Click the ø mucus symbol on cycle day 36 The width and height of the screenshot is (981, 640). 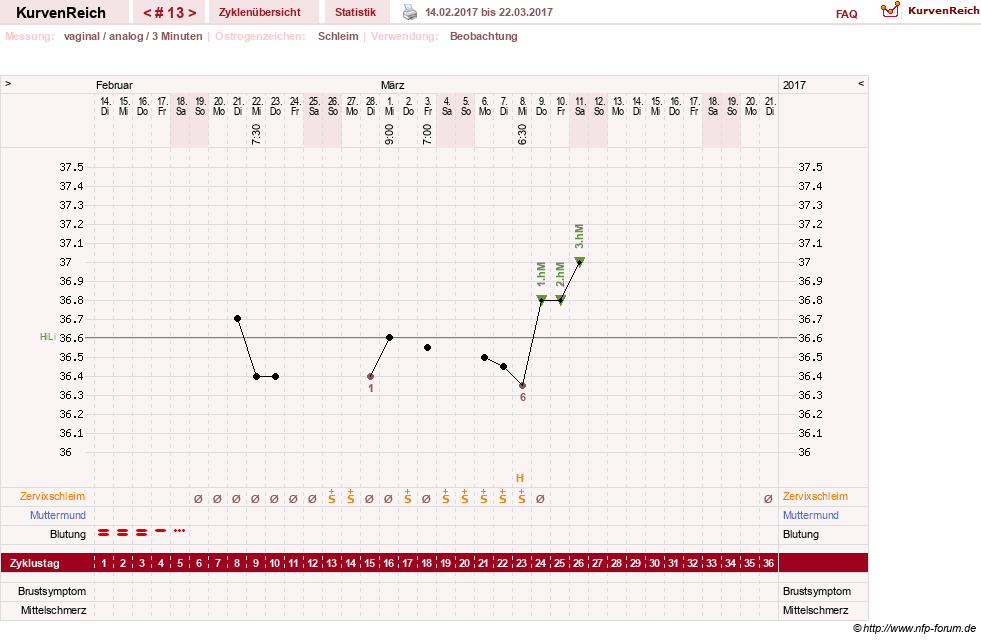[768, 499]
